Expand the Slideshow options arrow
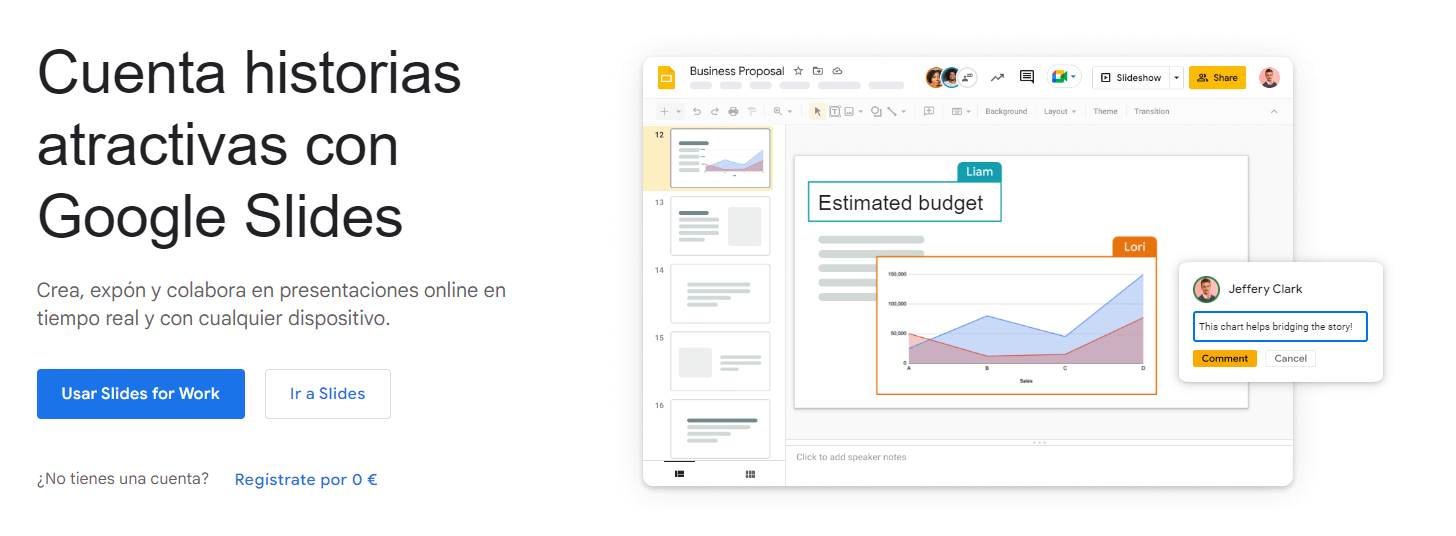Image resolution: width=1456 pixels, height=536 pixels. tap(1177, 78)
